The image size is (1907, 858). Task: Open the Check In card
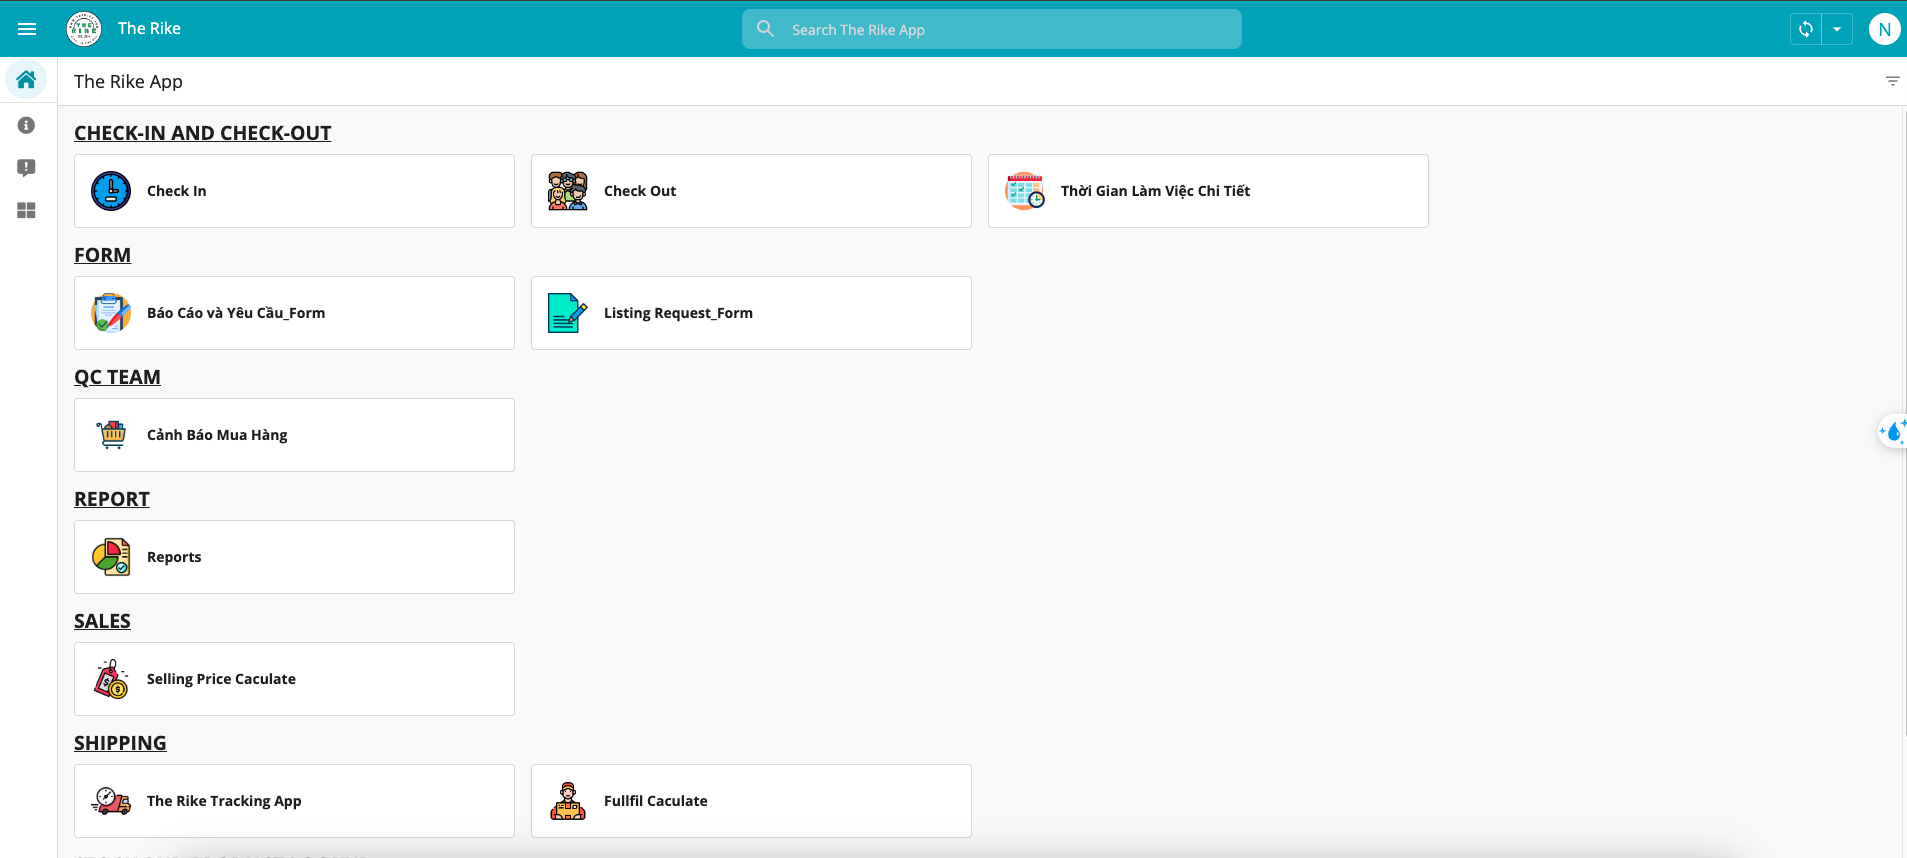click(294, 191)
